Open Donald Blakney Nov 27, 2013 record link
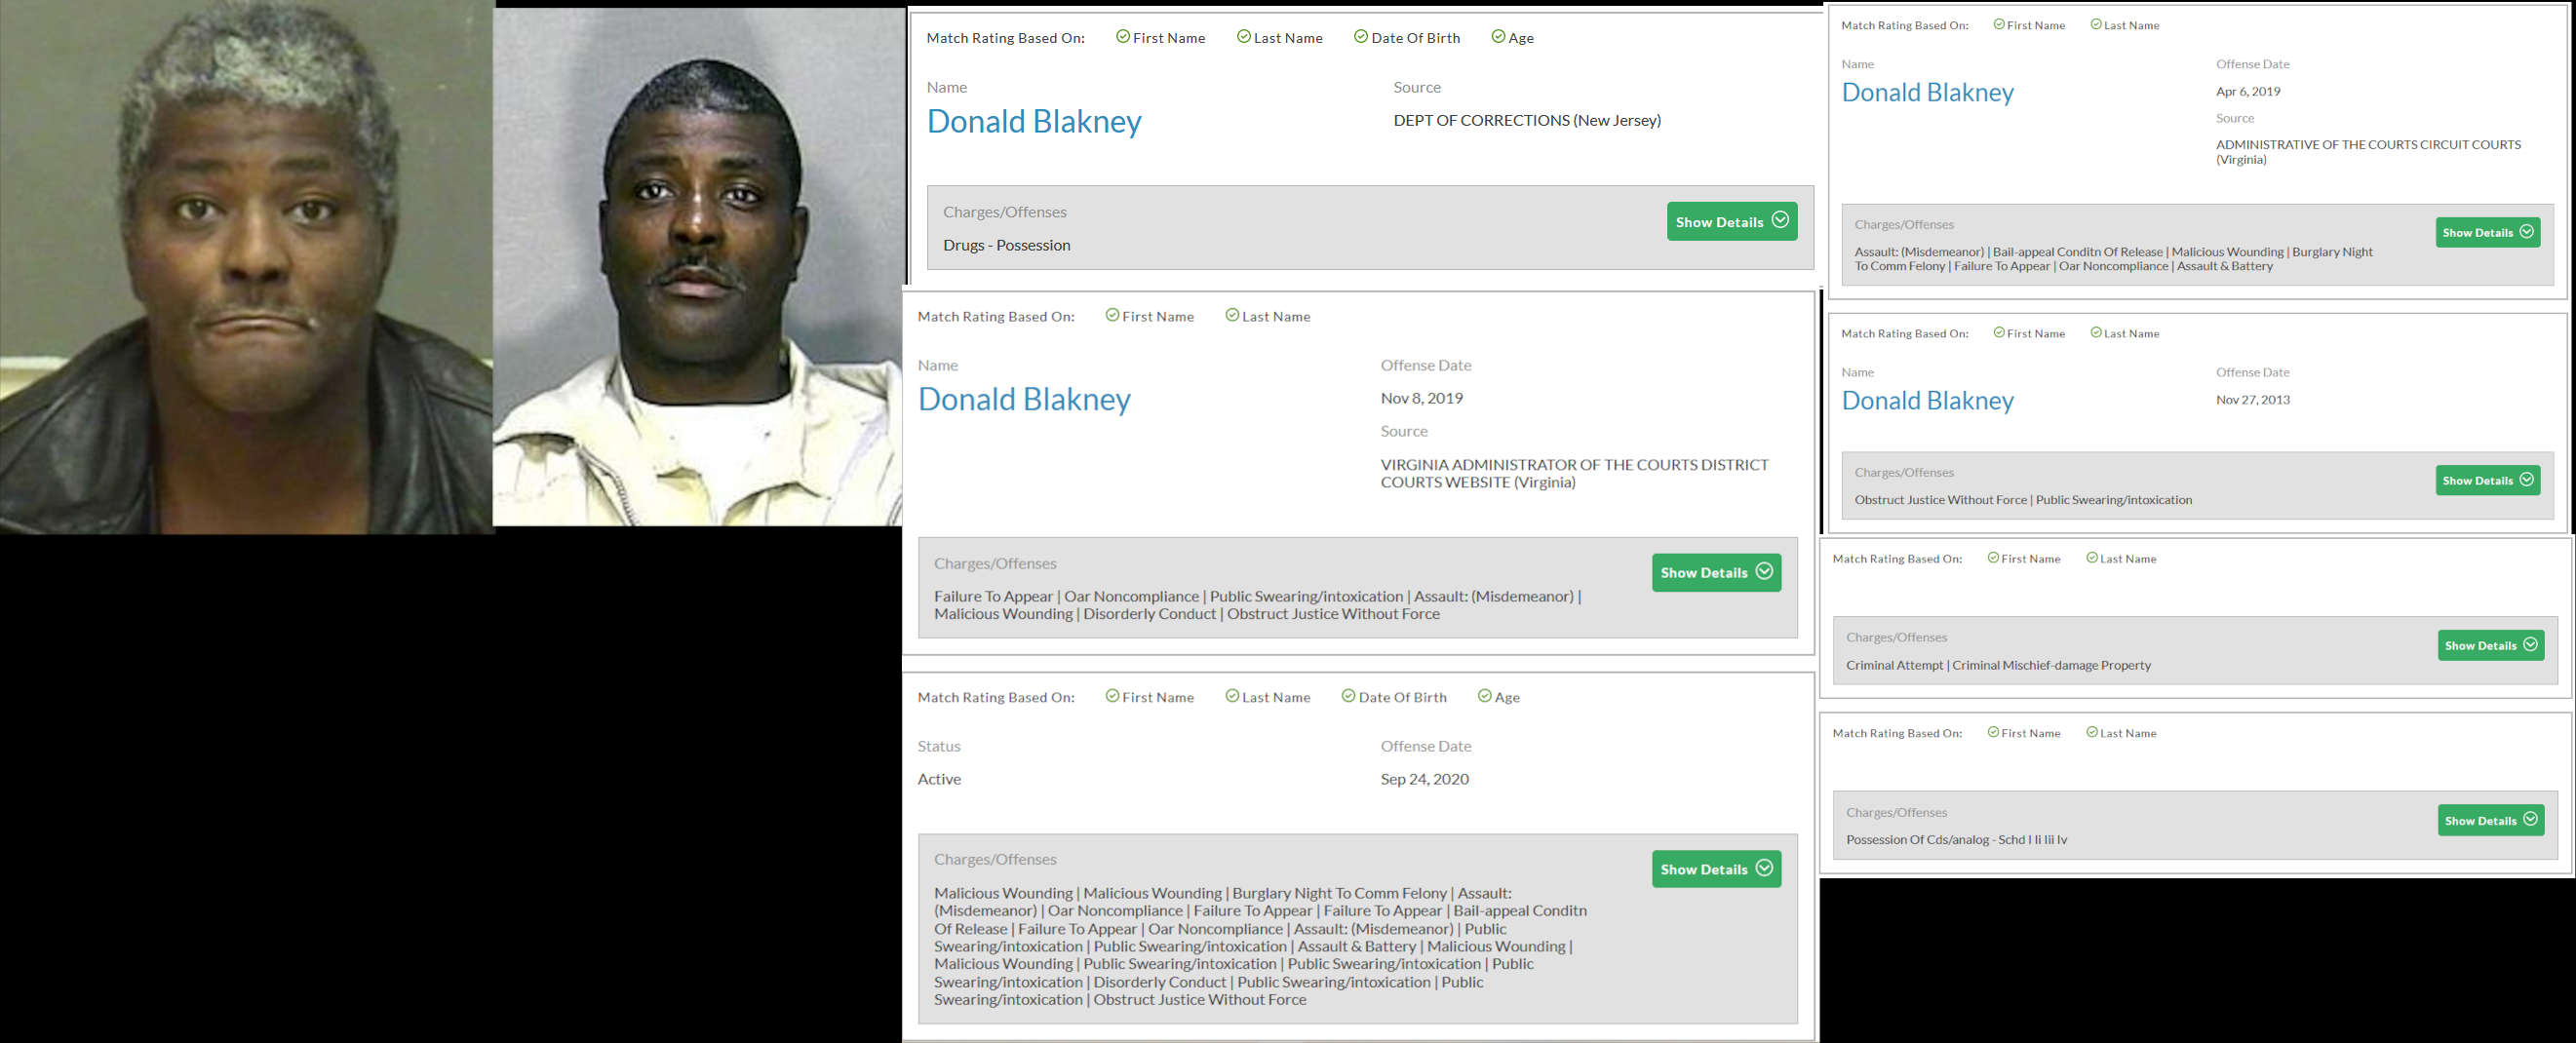2576x1043 pixels. tap(1927, 400)
